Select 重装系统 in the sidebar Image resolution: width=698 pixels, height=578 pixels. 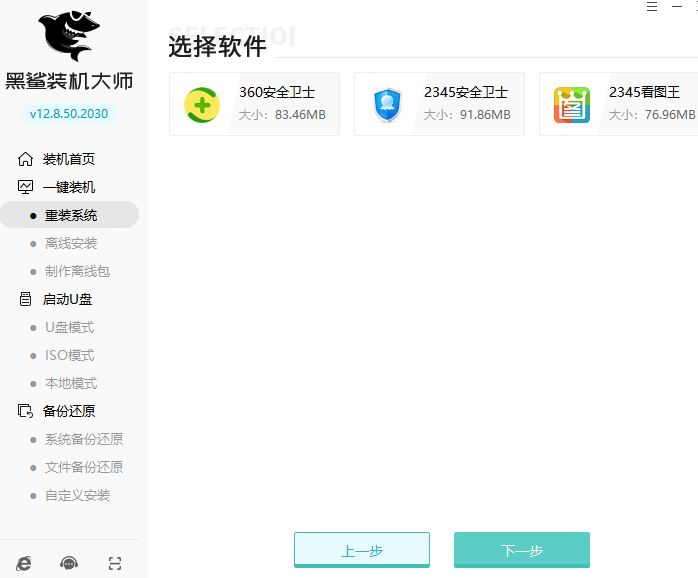(69, 215)
